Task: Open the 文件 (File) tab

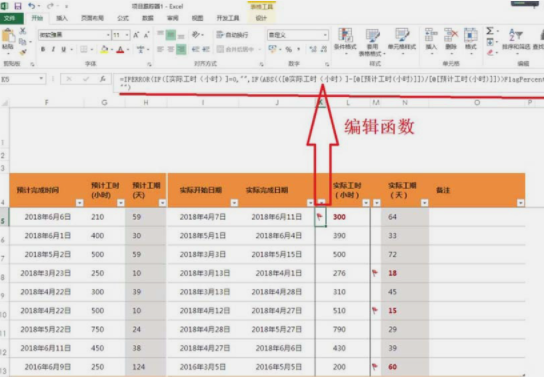Action: point(10,18)
